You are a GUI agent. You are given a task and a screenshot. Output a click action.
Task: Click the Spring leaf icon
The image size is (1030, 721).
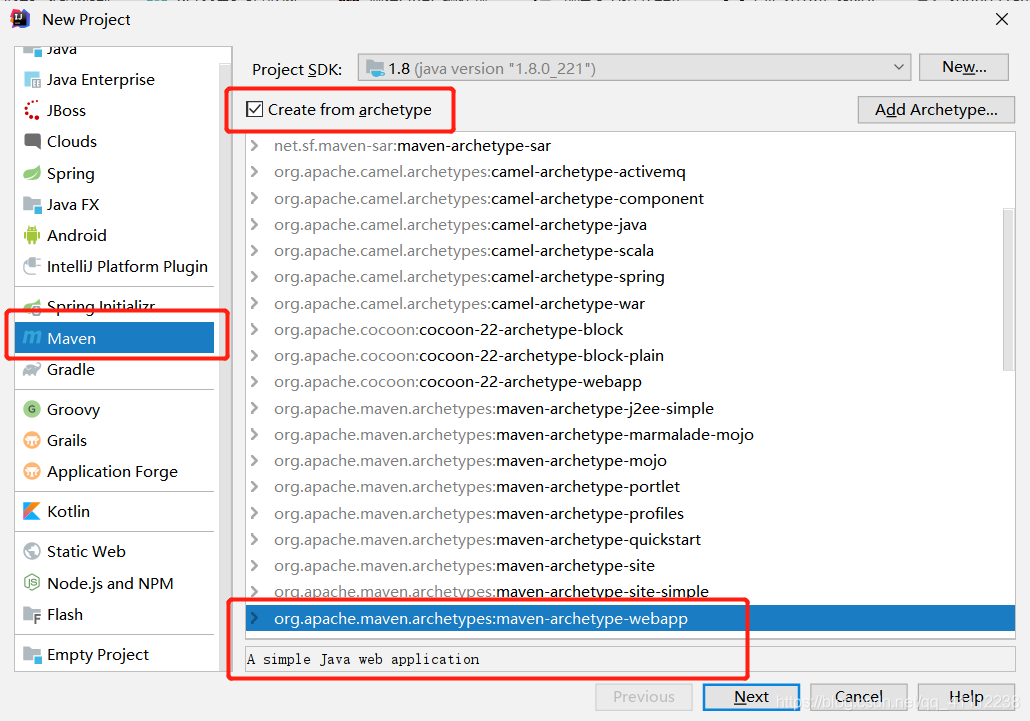coord(32,173)
